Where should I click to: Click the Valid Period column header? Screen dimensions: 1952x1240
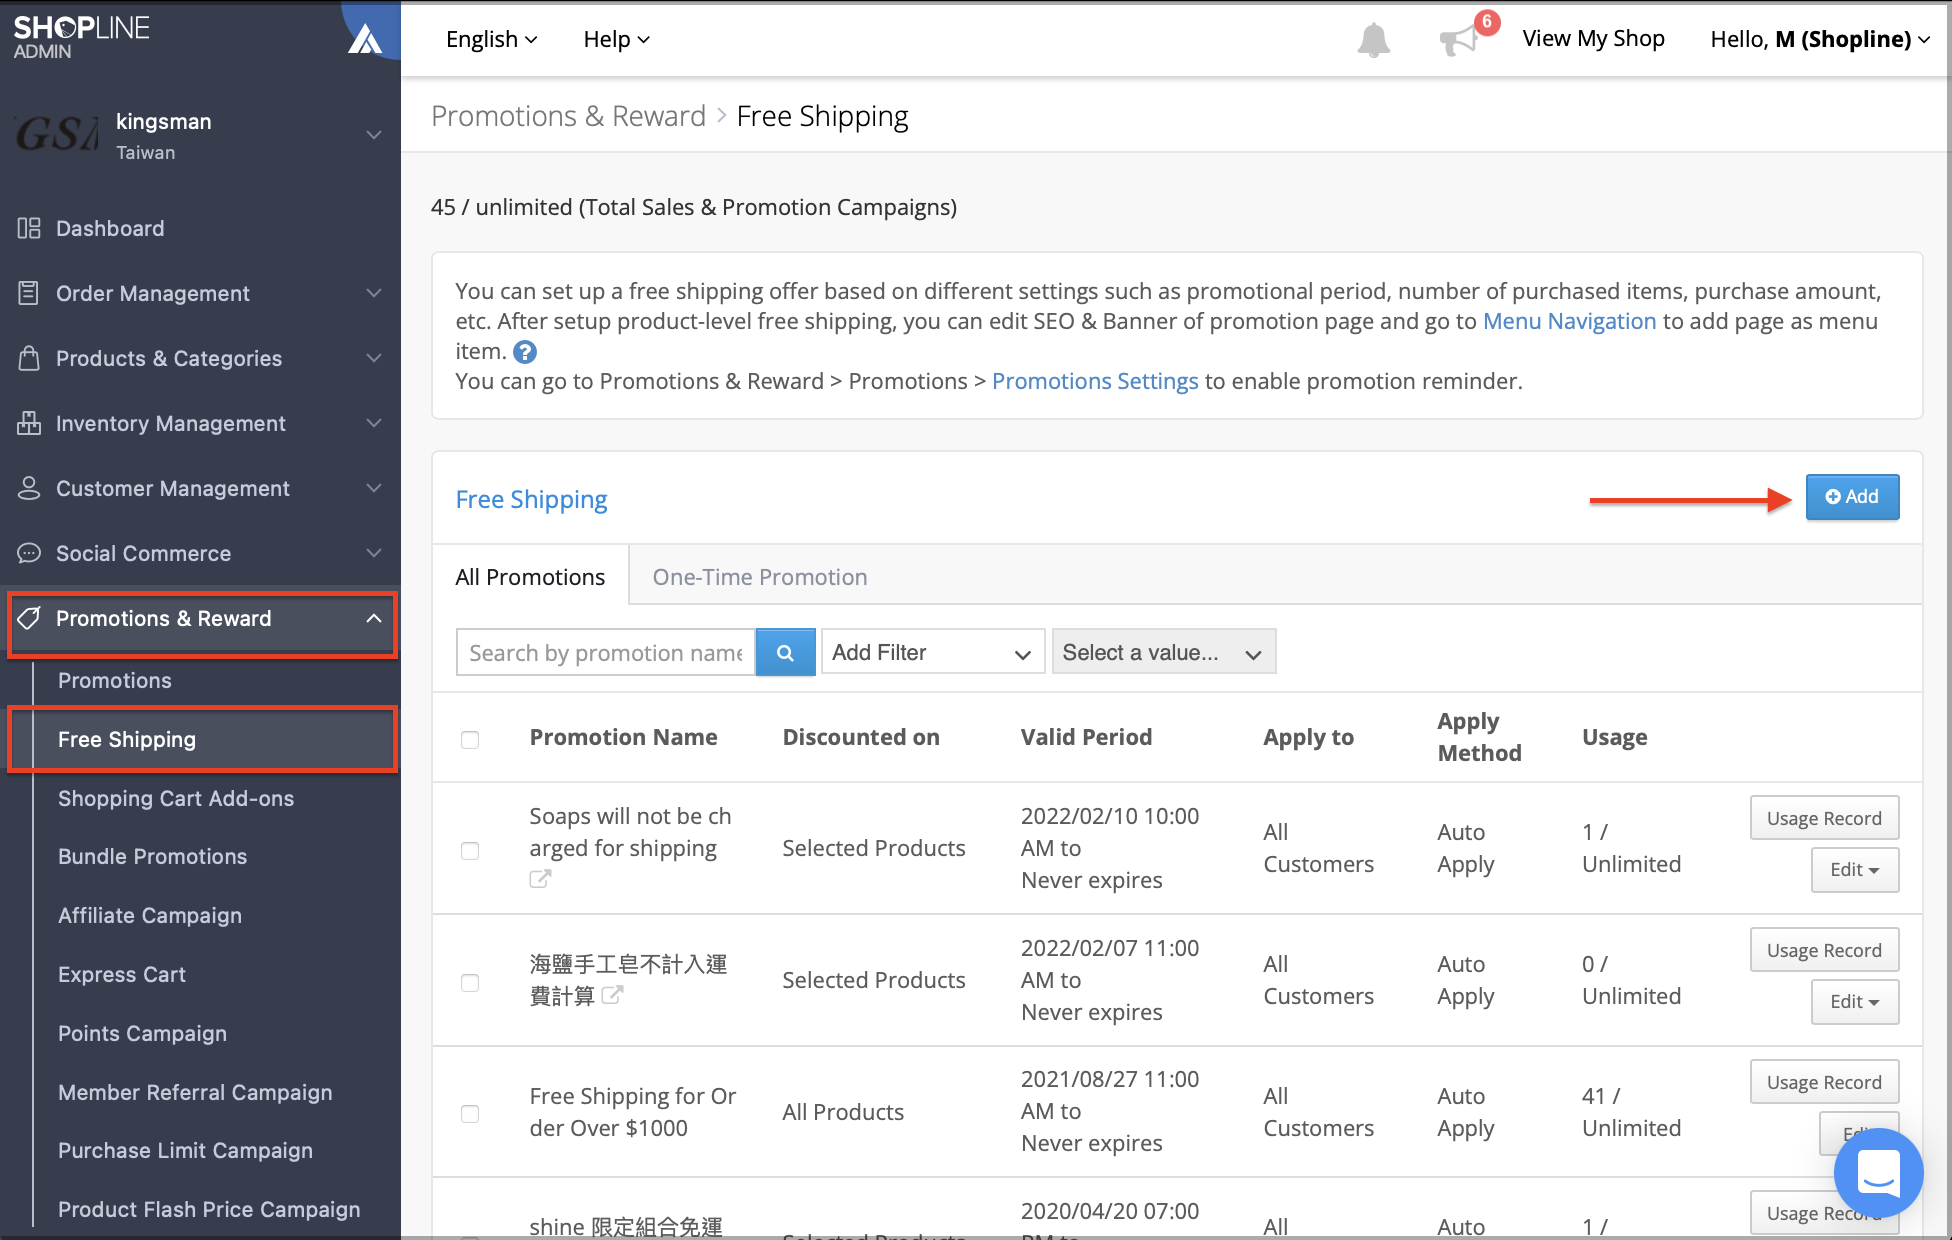[x=1086, y=737]
